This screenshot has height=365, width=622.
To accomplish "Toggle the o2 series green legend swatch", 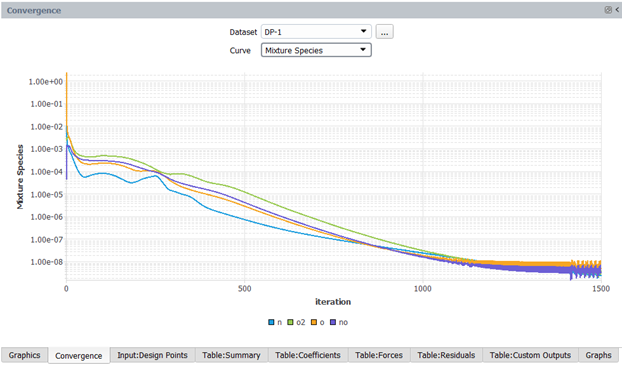I will (x=290, y=322).
